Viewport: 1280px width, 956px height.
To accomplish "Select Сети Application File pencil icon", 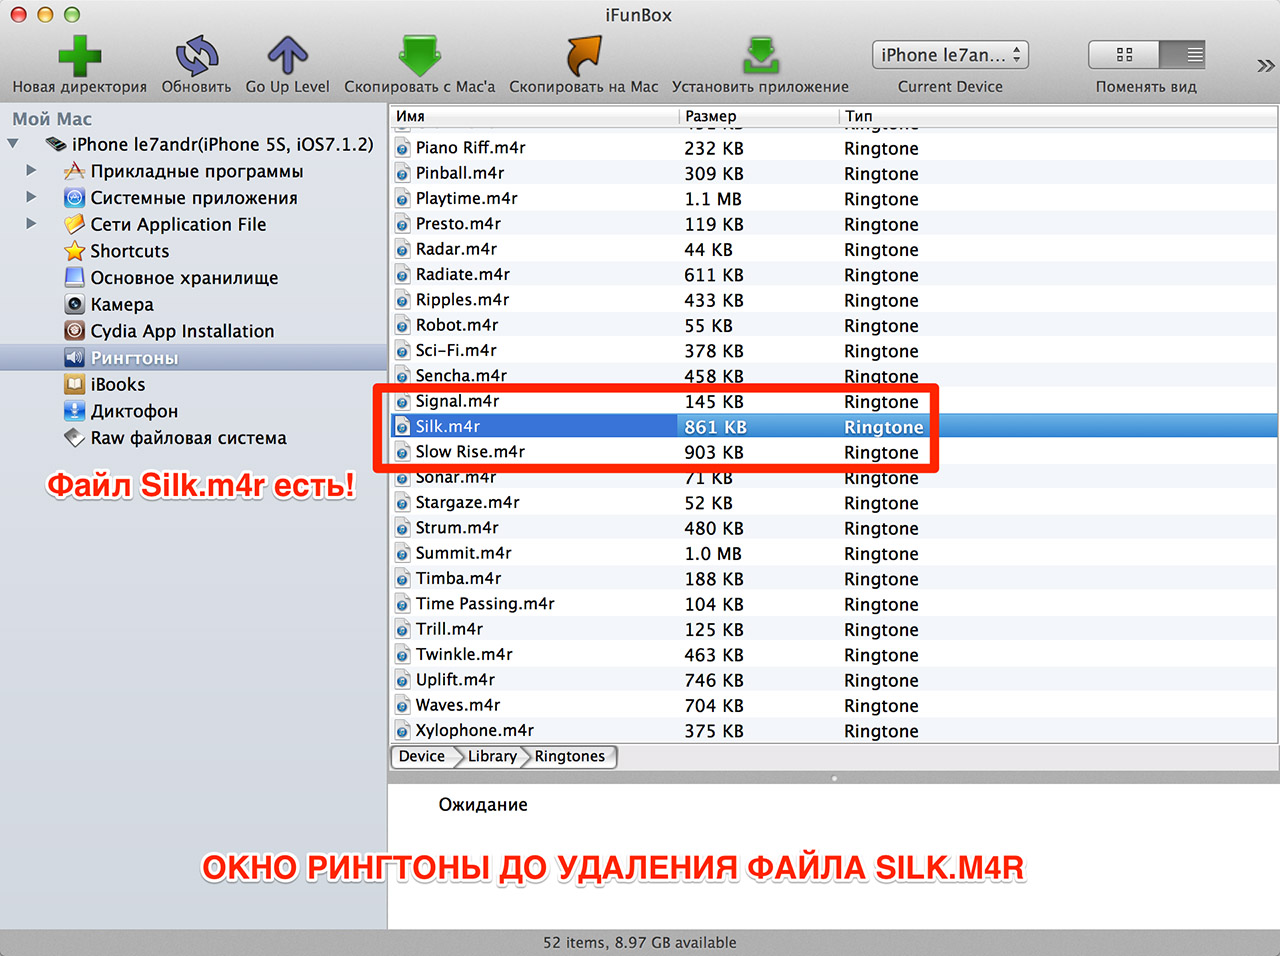I will tap(74, 224).
